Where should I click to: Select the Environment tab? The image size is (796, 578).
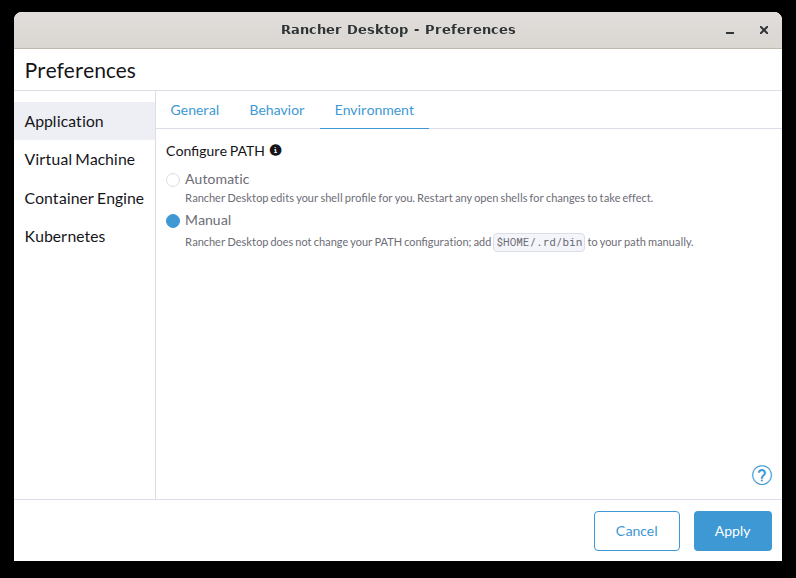(374, 110)
